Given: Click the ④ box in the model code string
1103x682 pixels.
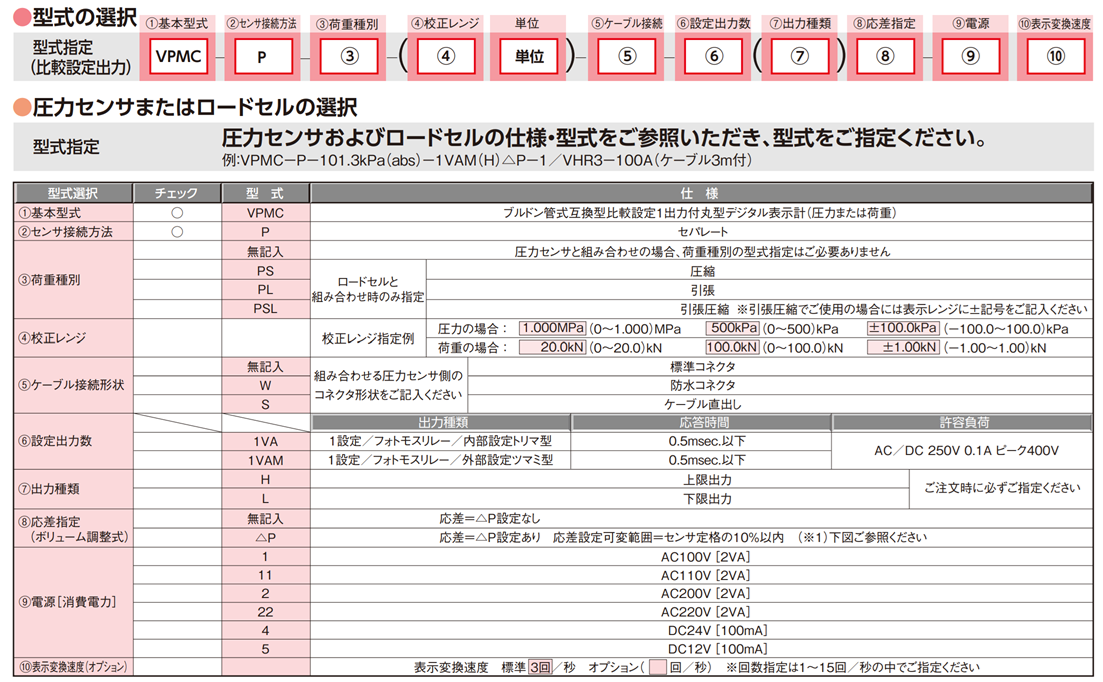Looking at the screenshot, I should tap(446, 56).
